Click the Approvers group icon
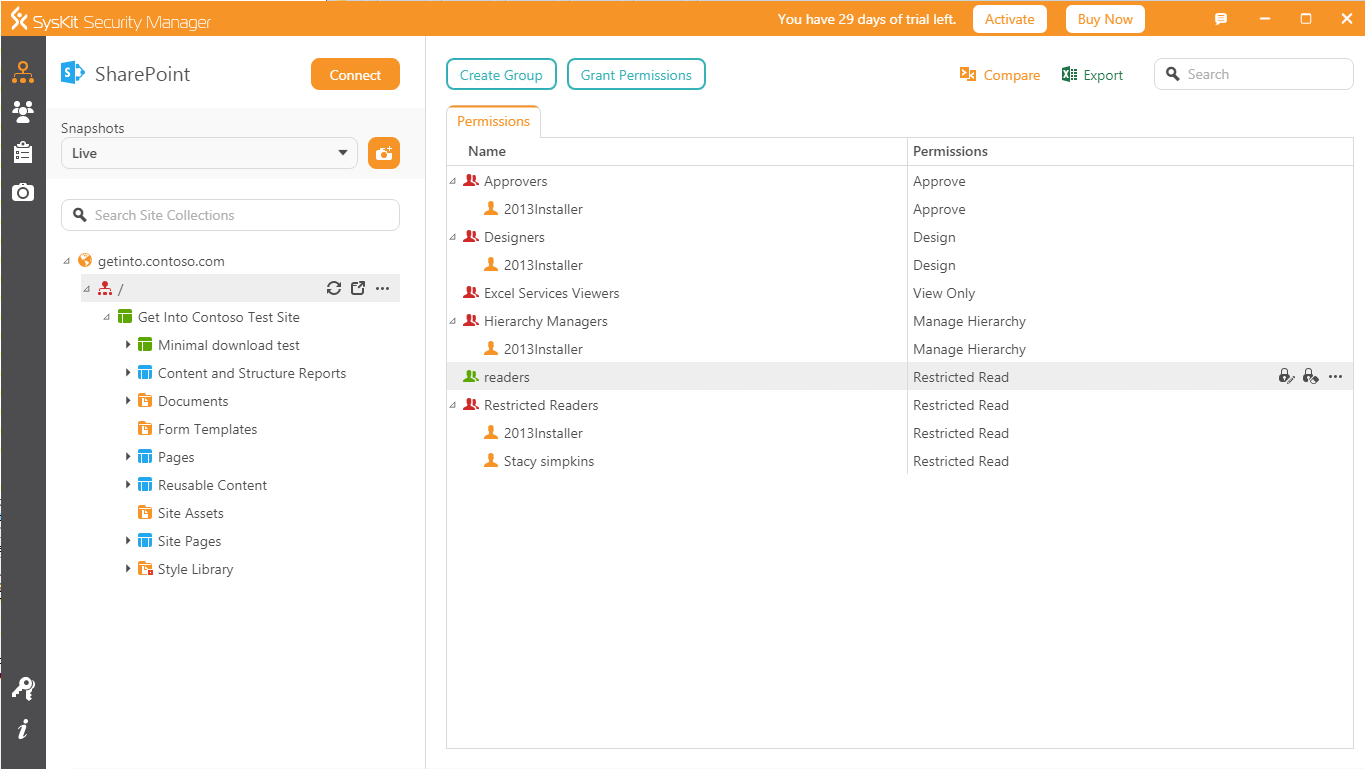 click(471, 181)
